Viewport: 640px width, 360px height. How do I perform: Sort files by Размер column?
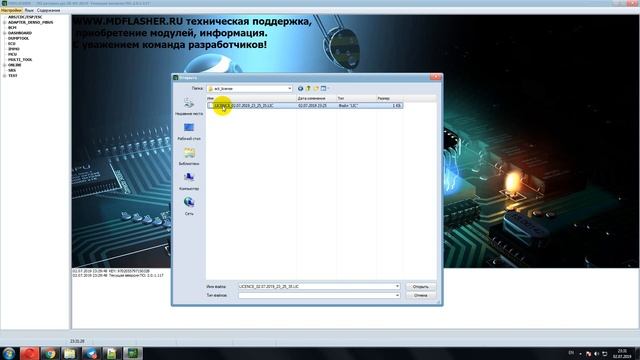pyautogui.click(x=389, y=98)
